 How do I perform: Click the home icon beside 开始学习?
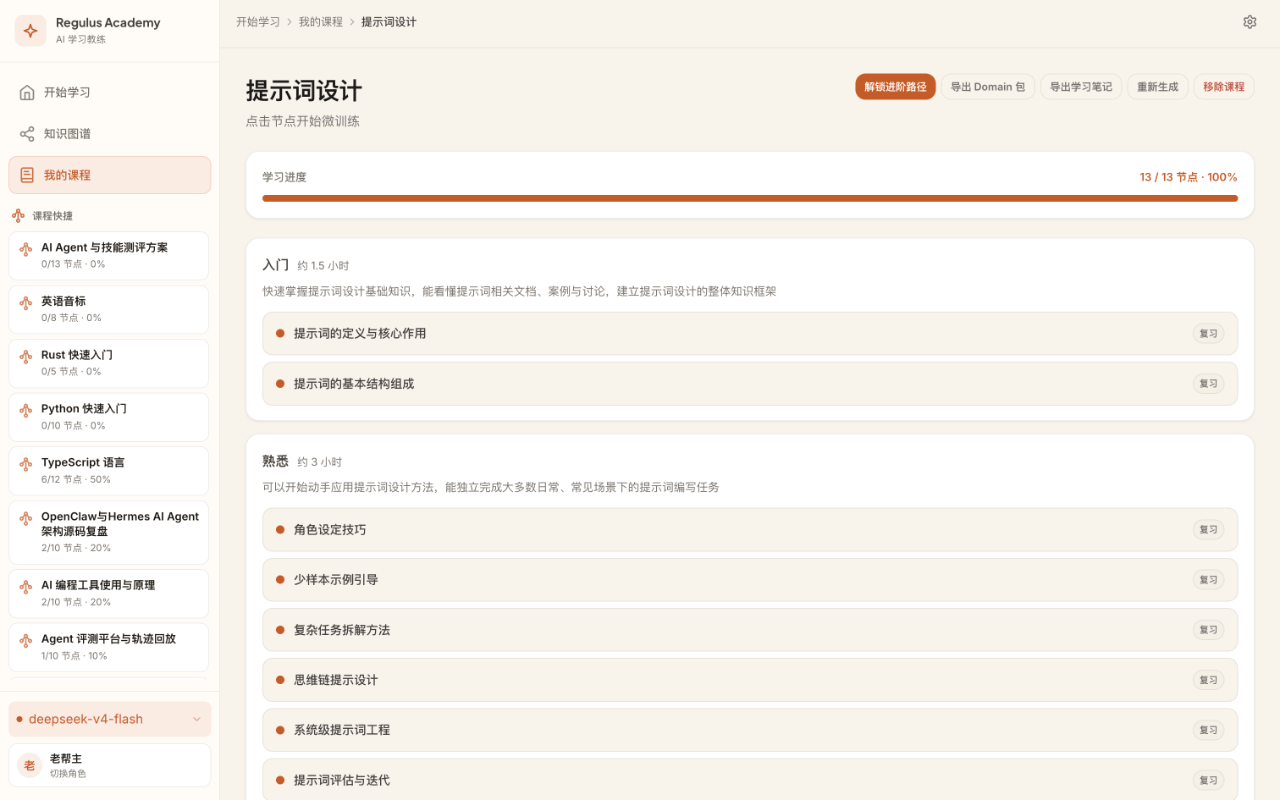pos(27,92)
